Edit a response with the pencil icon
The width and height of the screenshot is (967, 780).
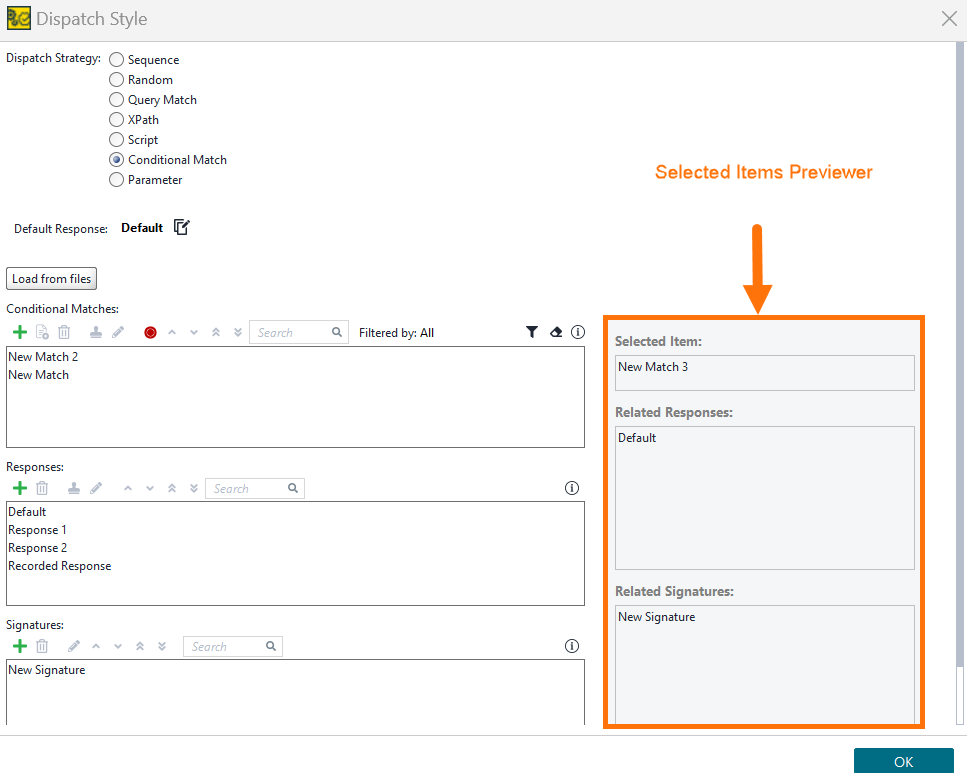[96, 488]
